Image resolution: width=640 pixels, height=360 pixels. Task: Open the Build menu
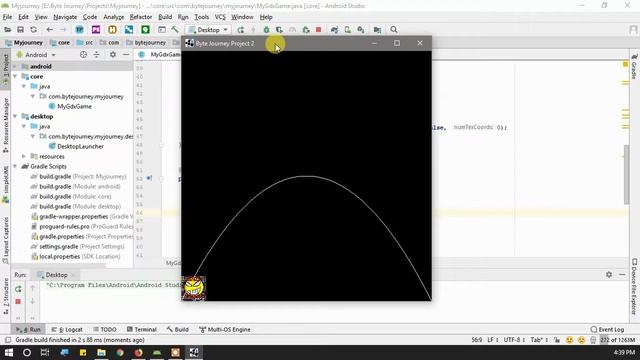coord(165,17)
